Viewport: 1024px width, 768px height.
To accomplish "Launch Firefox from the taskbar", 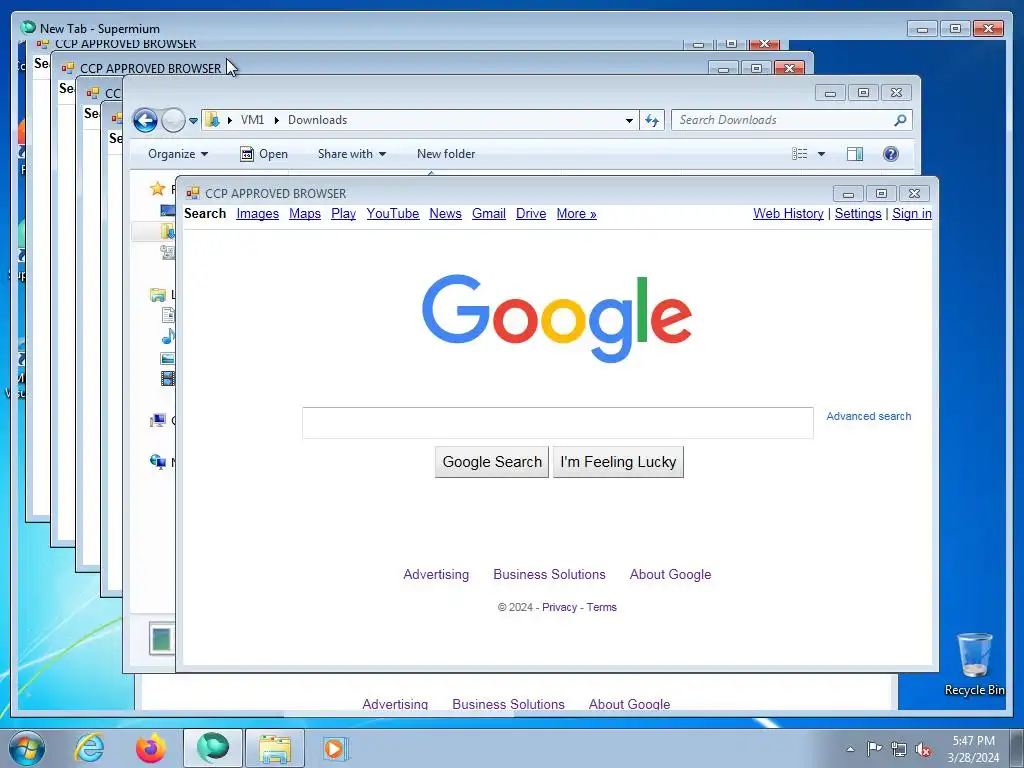I will tap(151, 748).
